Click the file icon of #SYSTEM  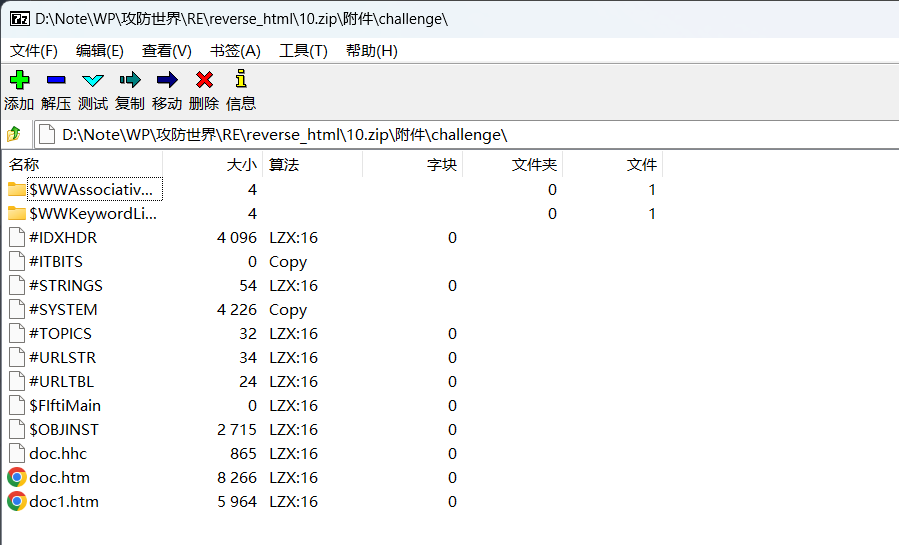(x=17, y=309)
